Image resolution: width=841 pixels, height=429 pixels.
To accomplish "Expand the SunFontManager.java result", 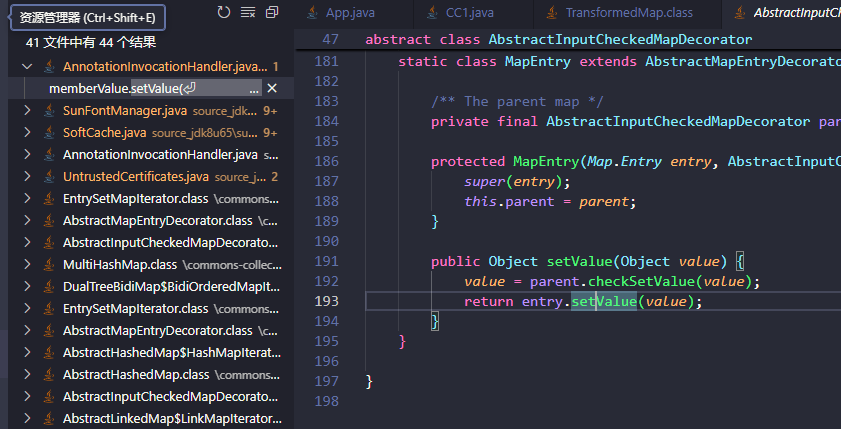I will [27, 111].
